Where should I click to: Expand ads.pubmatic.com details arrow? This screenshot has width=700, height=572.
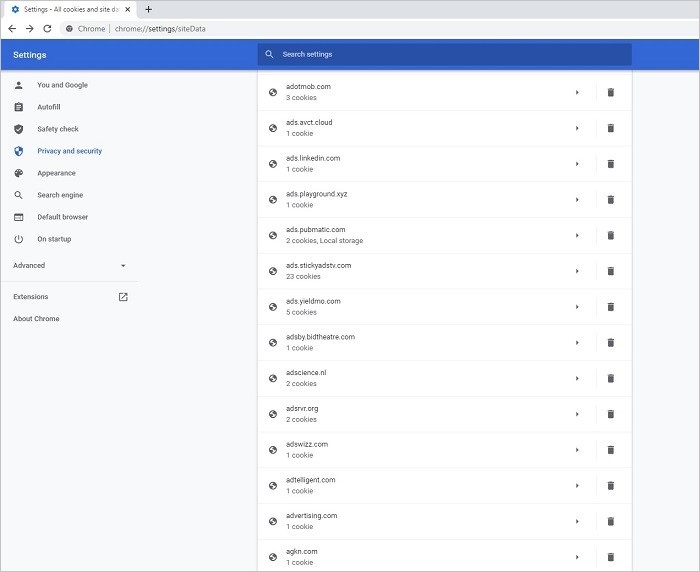pos(577,235)
